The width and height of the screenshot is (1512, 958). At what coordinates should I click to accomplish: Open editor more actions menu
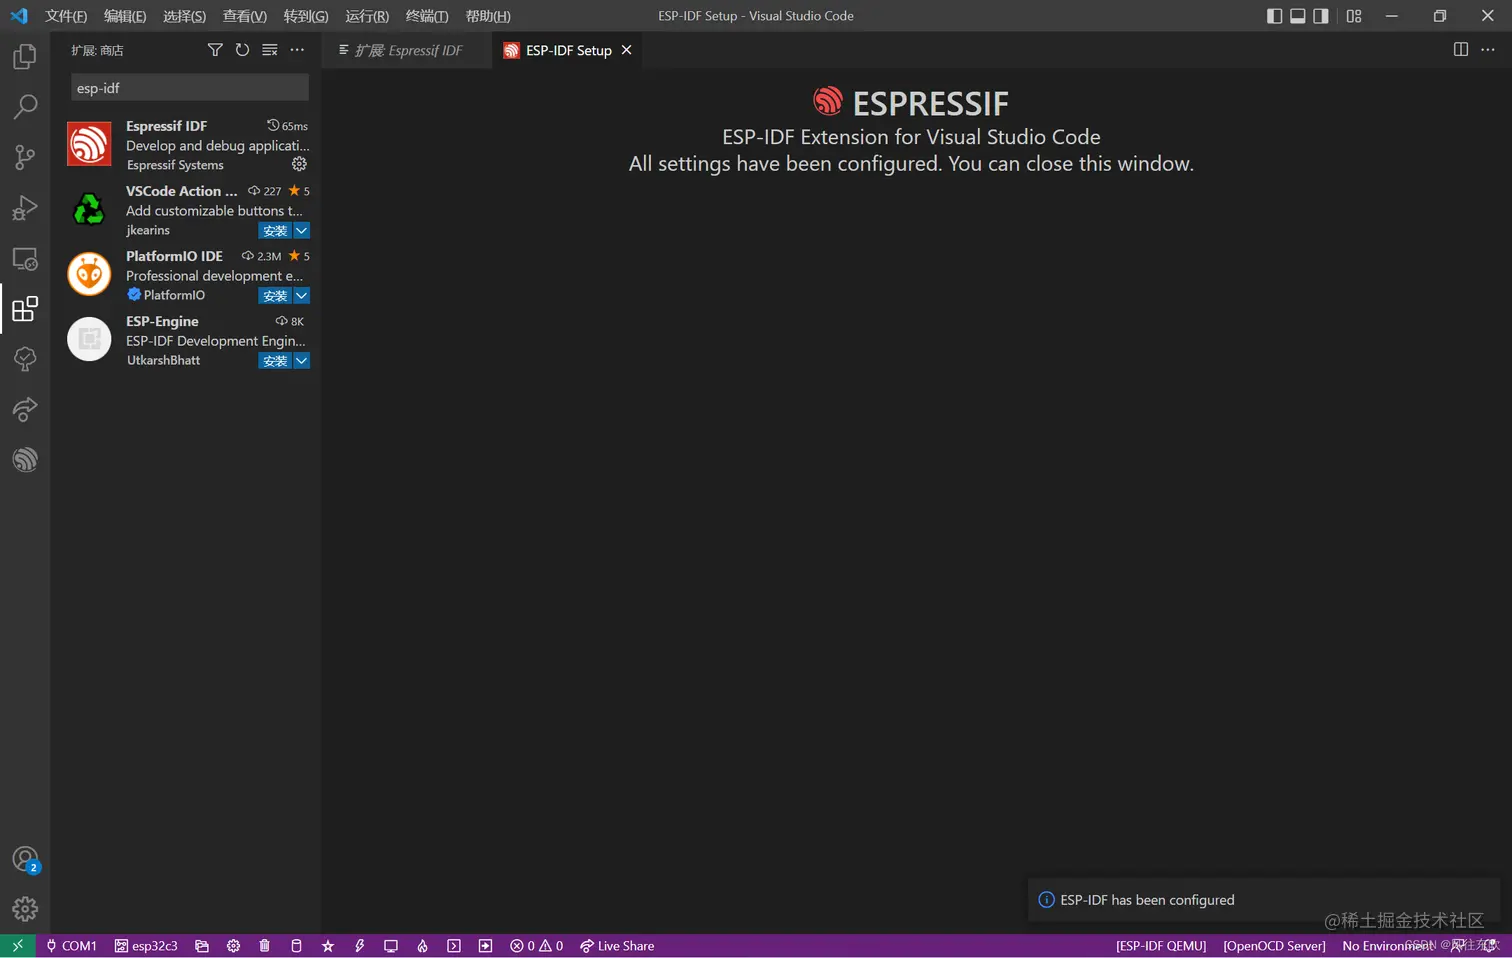point(1488,50)
